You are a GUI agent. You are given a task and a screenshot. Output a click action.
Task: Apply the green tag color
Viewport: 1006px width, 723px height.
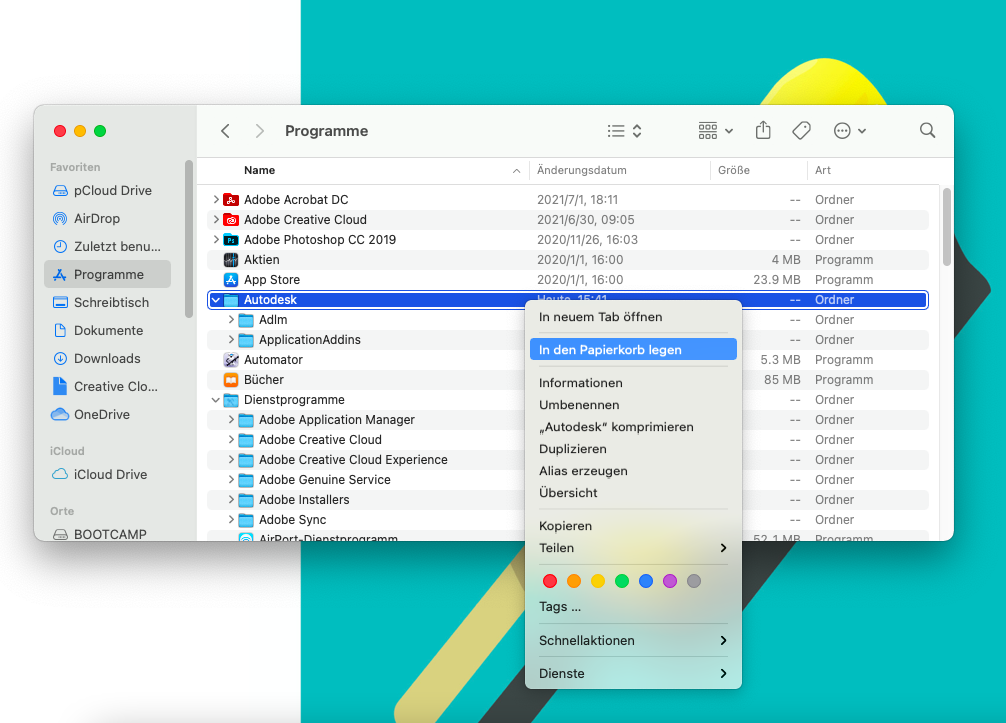pyautogui.click(x=622, y=581)
